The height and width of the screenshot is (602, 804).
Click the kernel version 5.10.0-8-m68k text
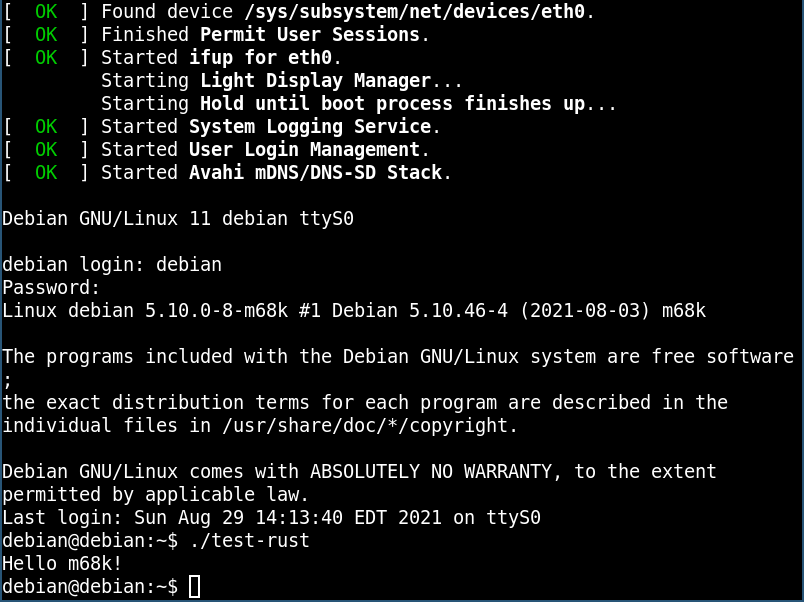point(216,311)
